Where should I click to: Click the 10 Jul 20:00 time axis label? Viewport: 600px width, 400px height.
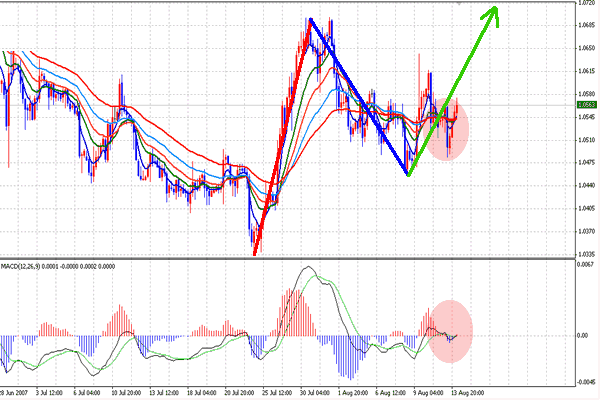tap(126, 393)
